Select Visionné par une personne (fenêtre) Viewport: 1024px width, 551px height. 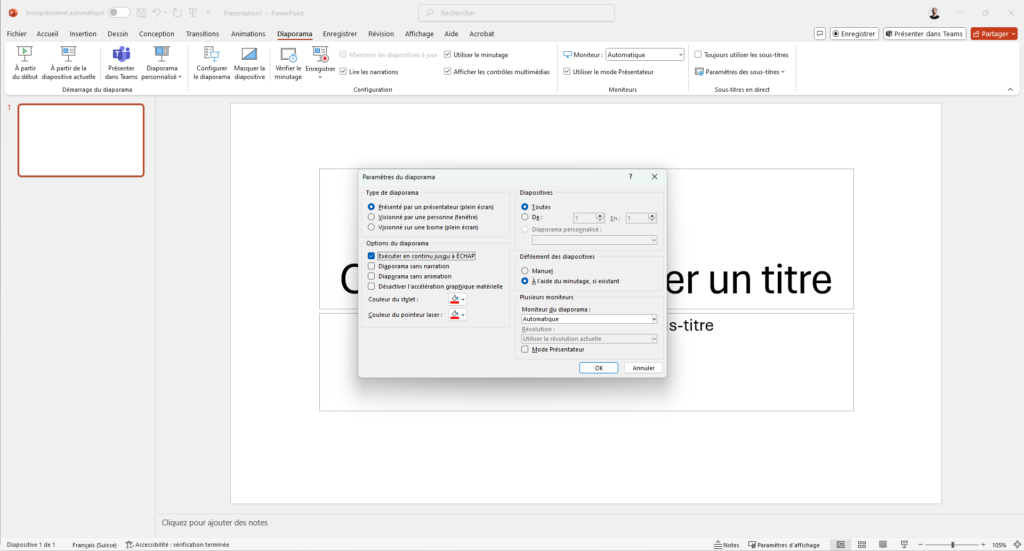tap(371, 217)
